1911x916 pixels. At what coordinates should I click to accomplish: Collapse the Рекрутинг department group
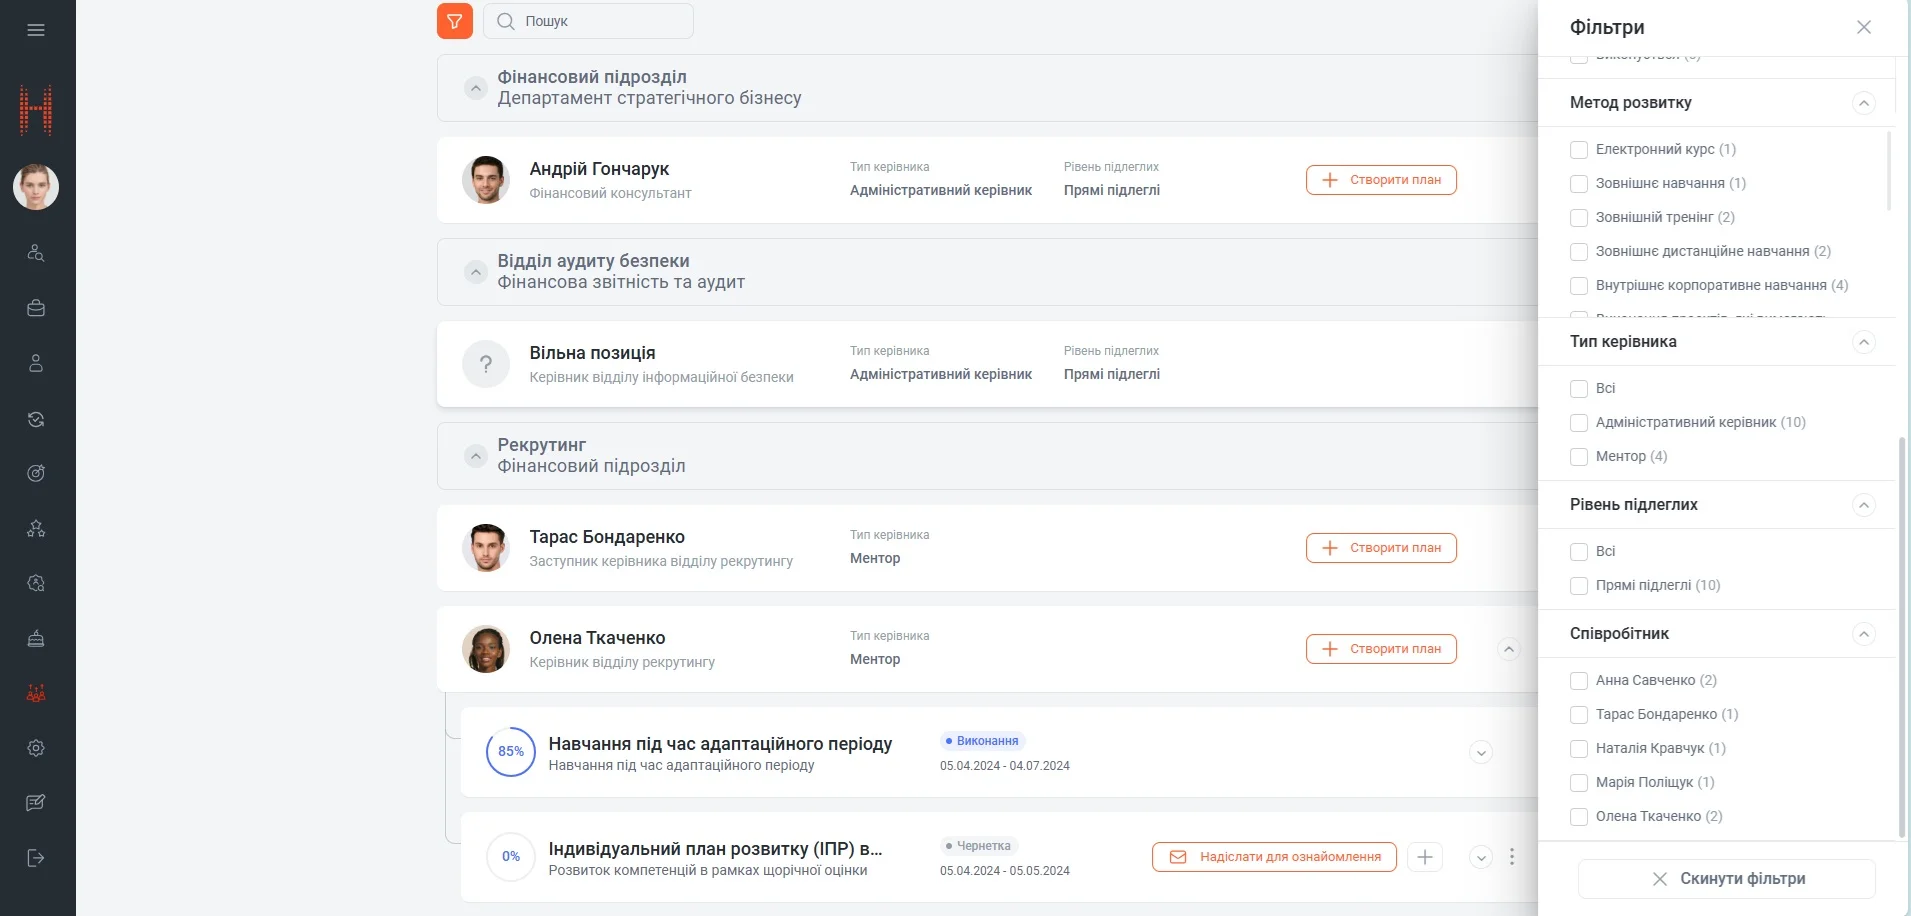coord(476,456)
